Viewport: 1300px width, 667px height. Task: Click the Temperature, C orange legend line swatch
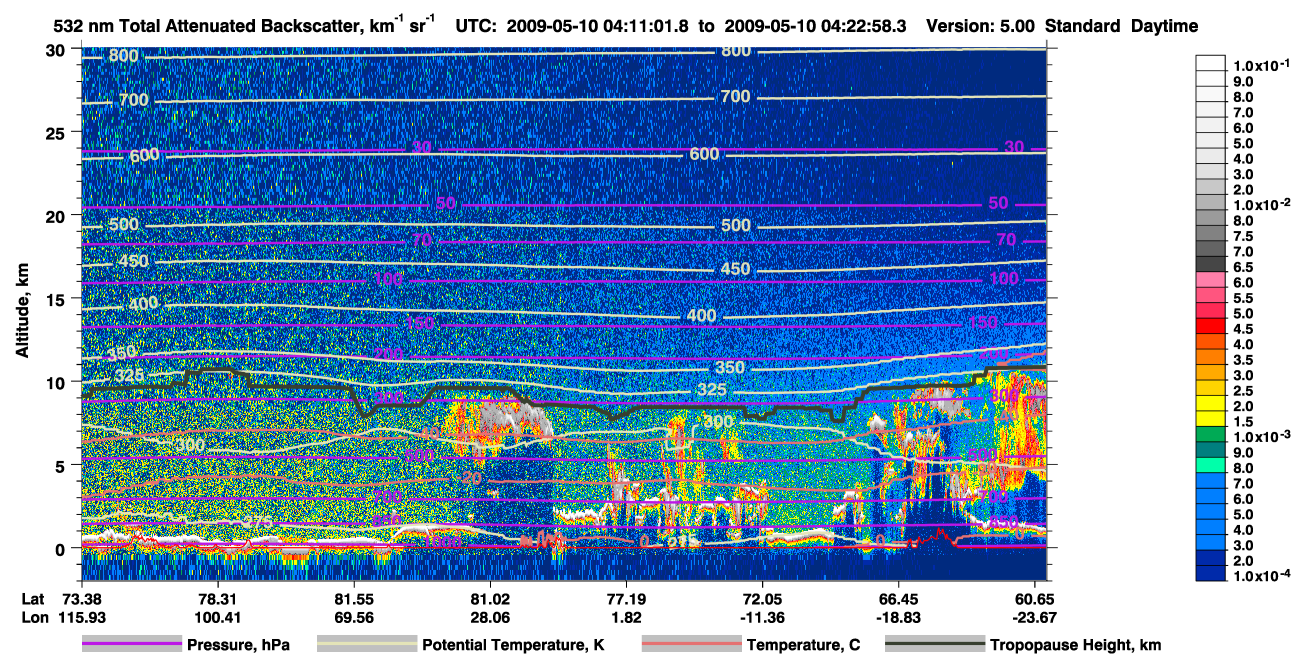[x=691, y=645]
